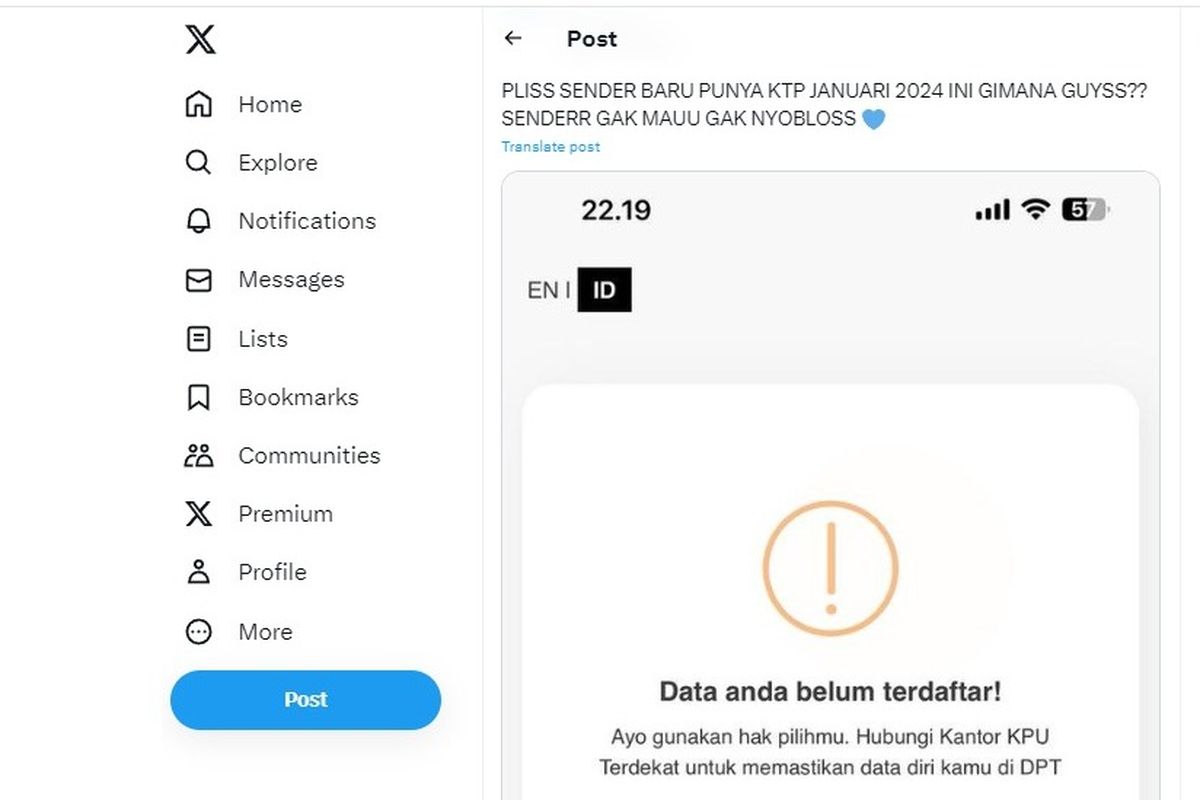Screen dimensions: 1200x800
Task: Open the Translate post link
Action: pos(550,146)
